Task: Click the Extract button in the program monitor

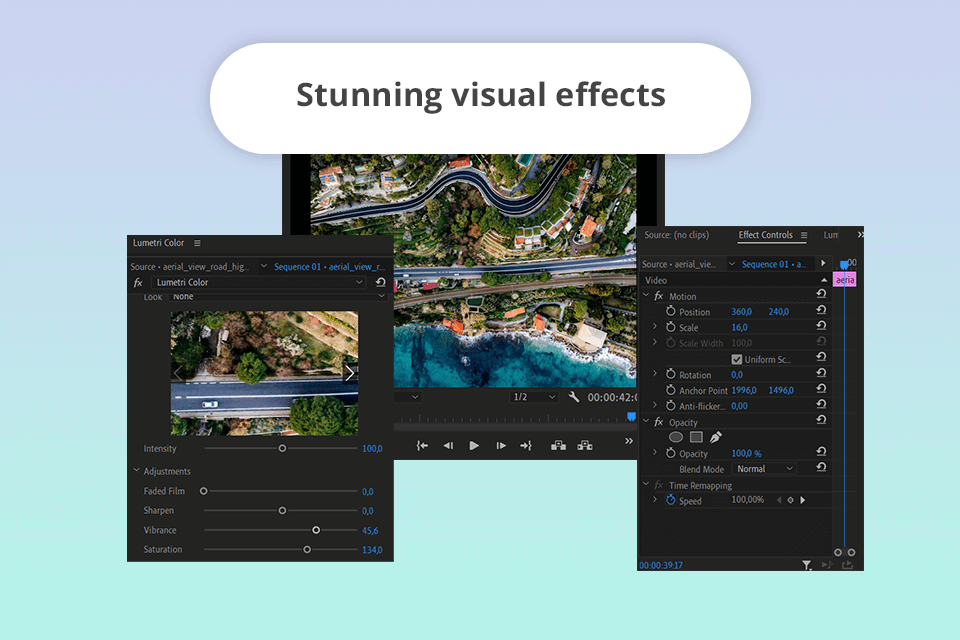Action: (x=584, y=446)
